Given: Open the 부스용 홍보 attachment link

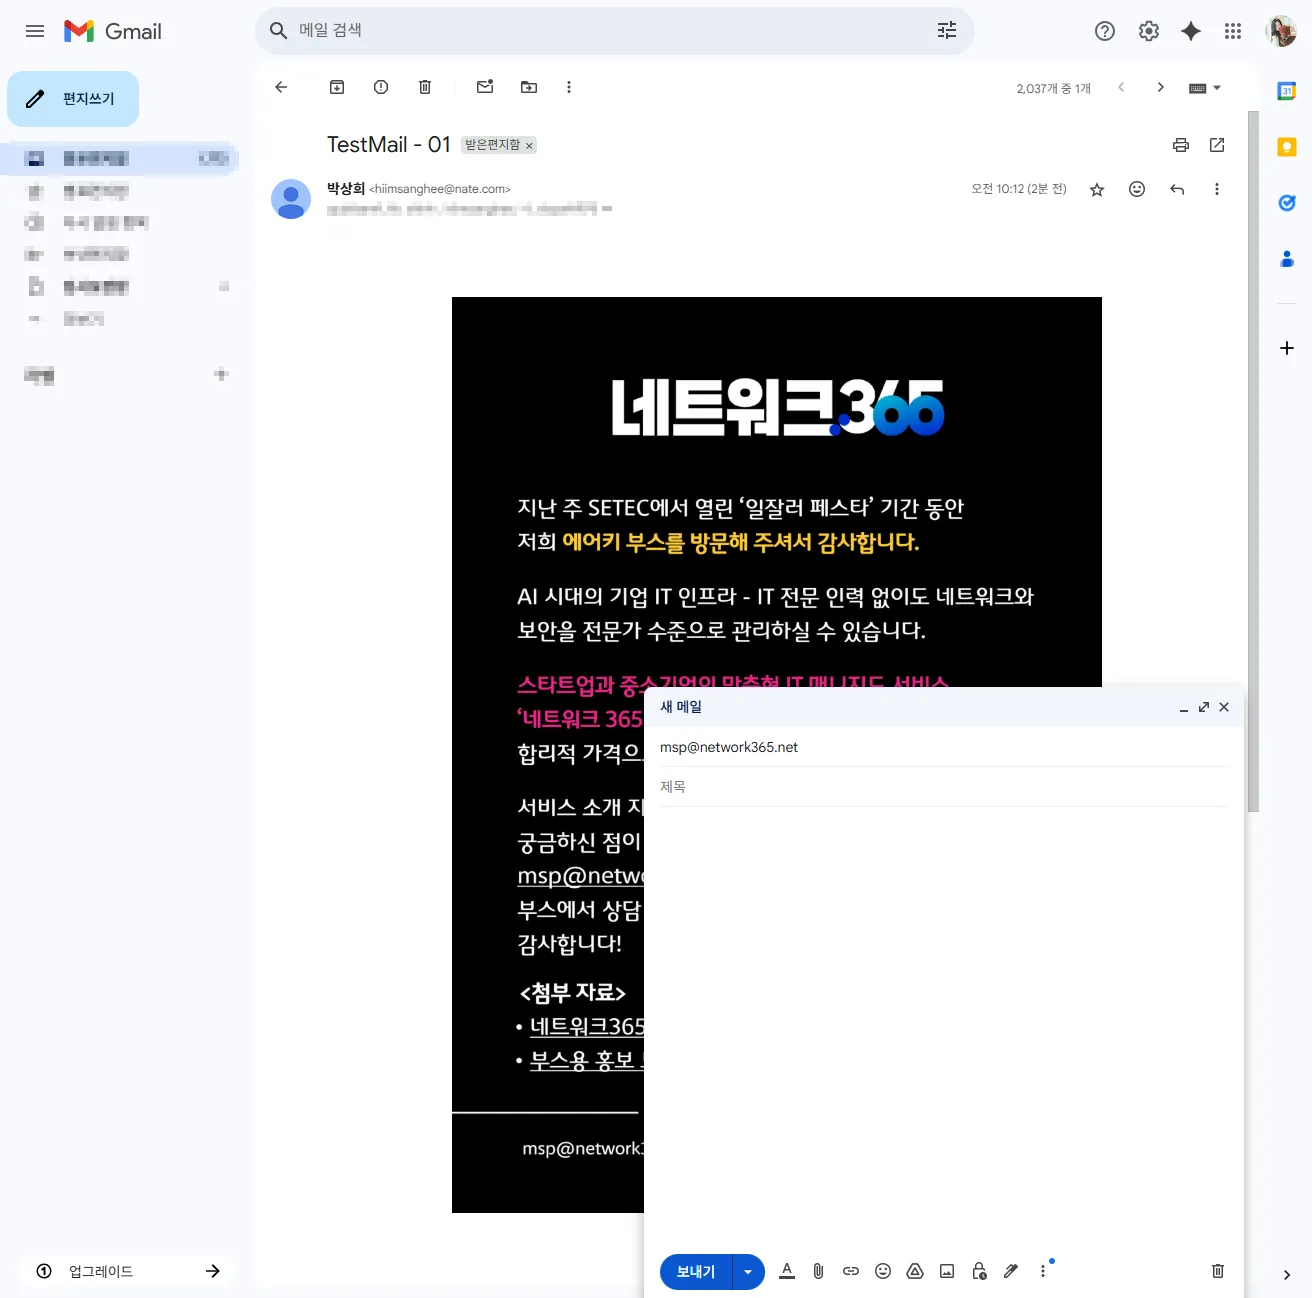Looking at the screenshot, I should pos(587,1061).
